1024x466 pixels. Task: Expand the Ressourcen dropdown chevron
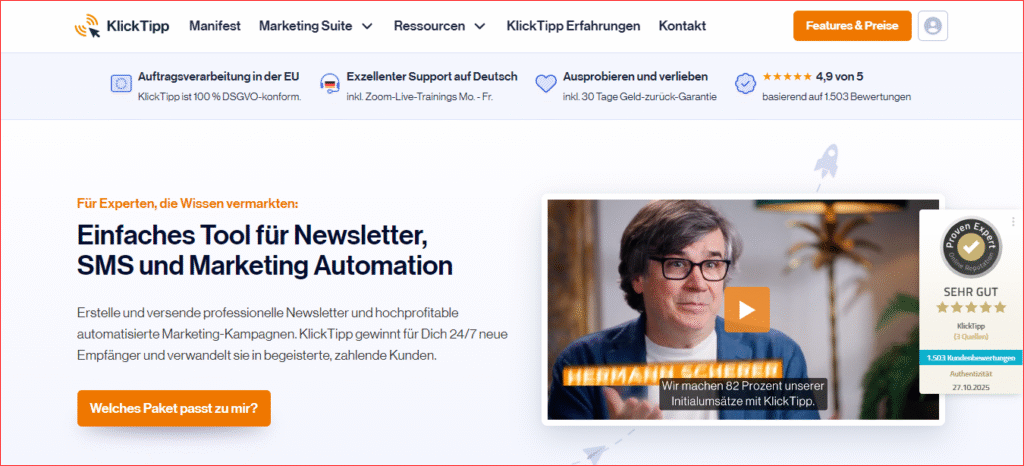click(480, 26)
